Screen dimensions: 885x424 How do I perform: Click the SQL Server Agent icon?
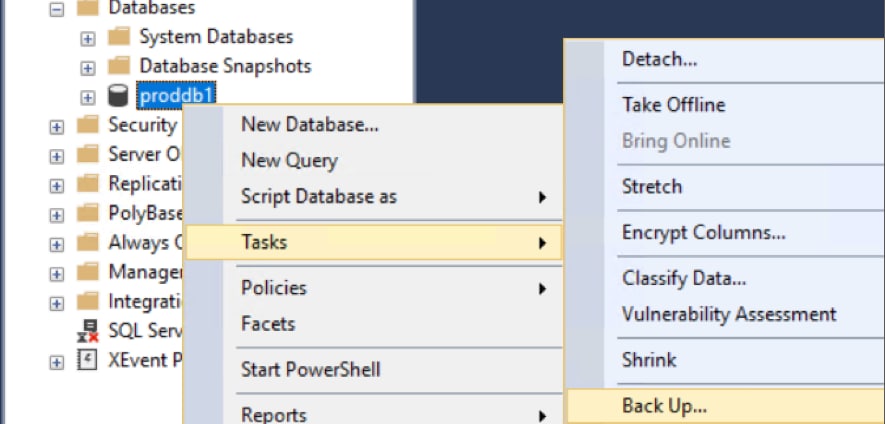pos(89,331)
